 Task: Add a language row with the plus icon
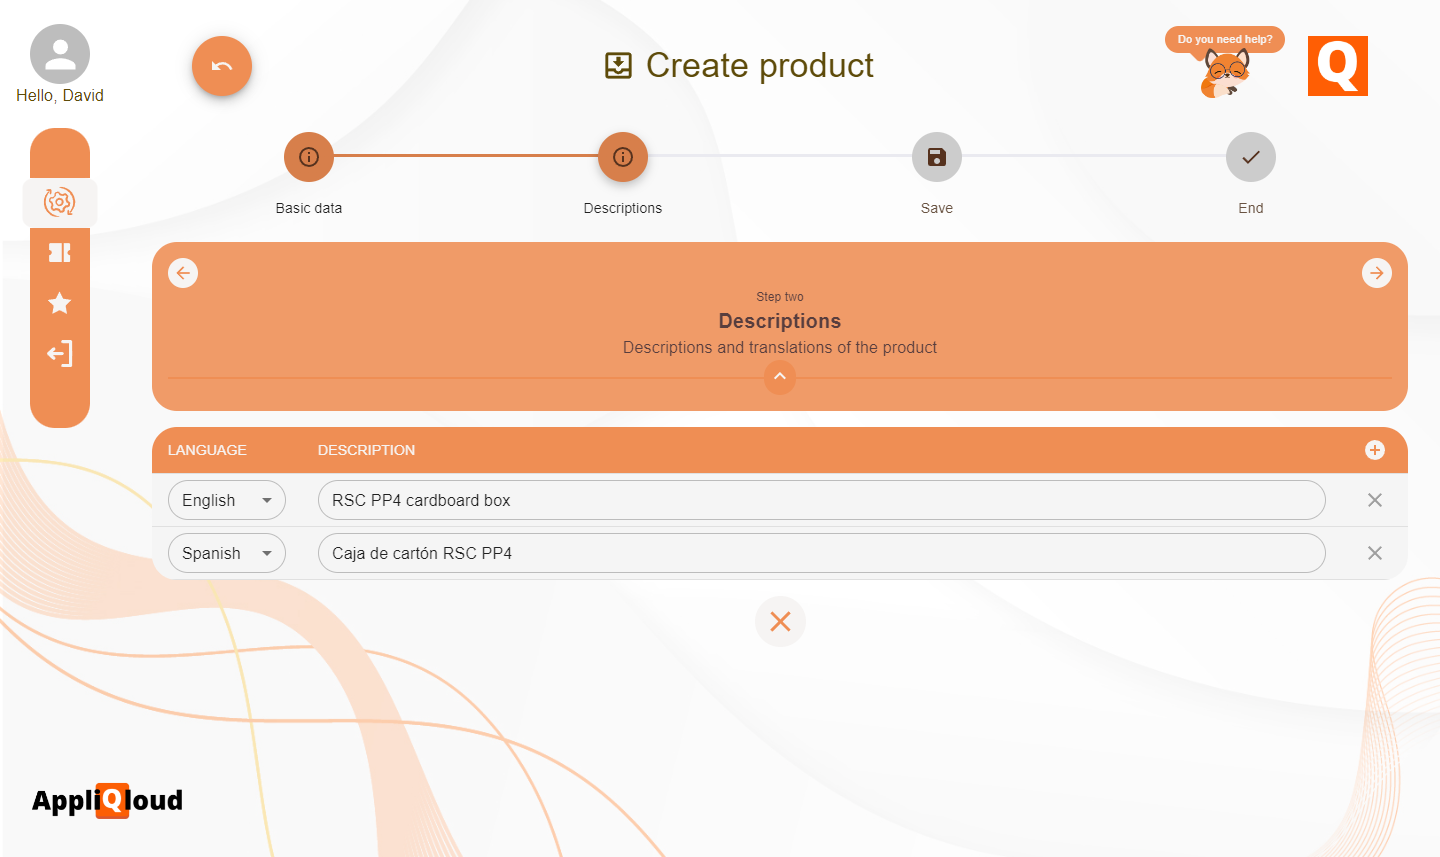click(x=1374, y=450)
